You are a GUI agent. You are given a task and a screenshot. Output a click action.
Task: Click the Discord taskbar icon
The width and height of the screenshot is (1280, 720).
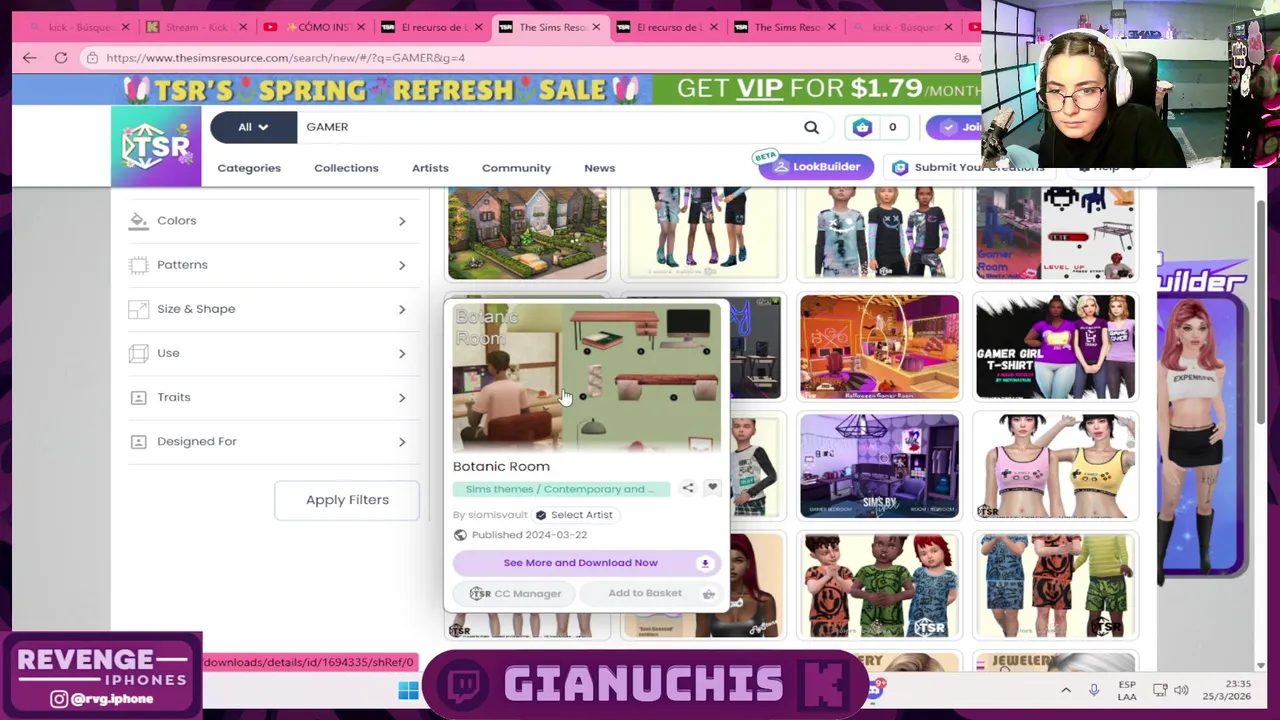click(x=876, y=688)
